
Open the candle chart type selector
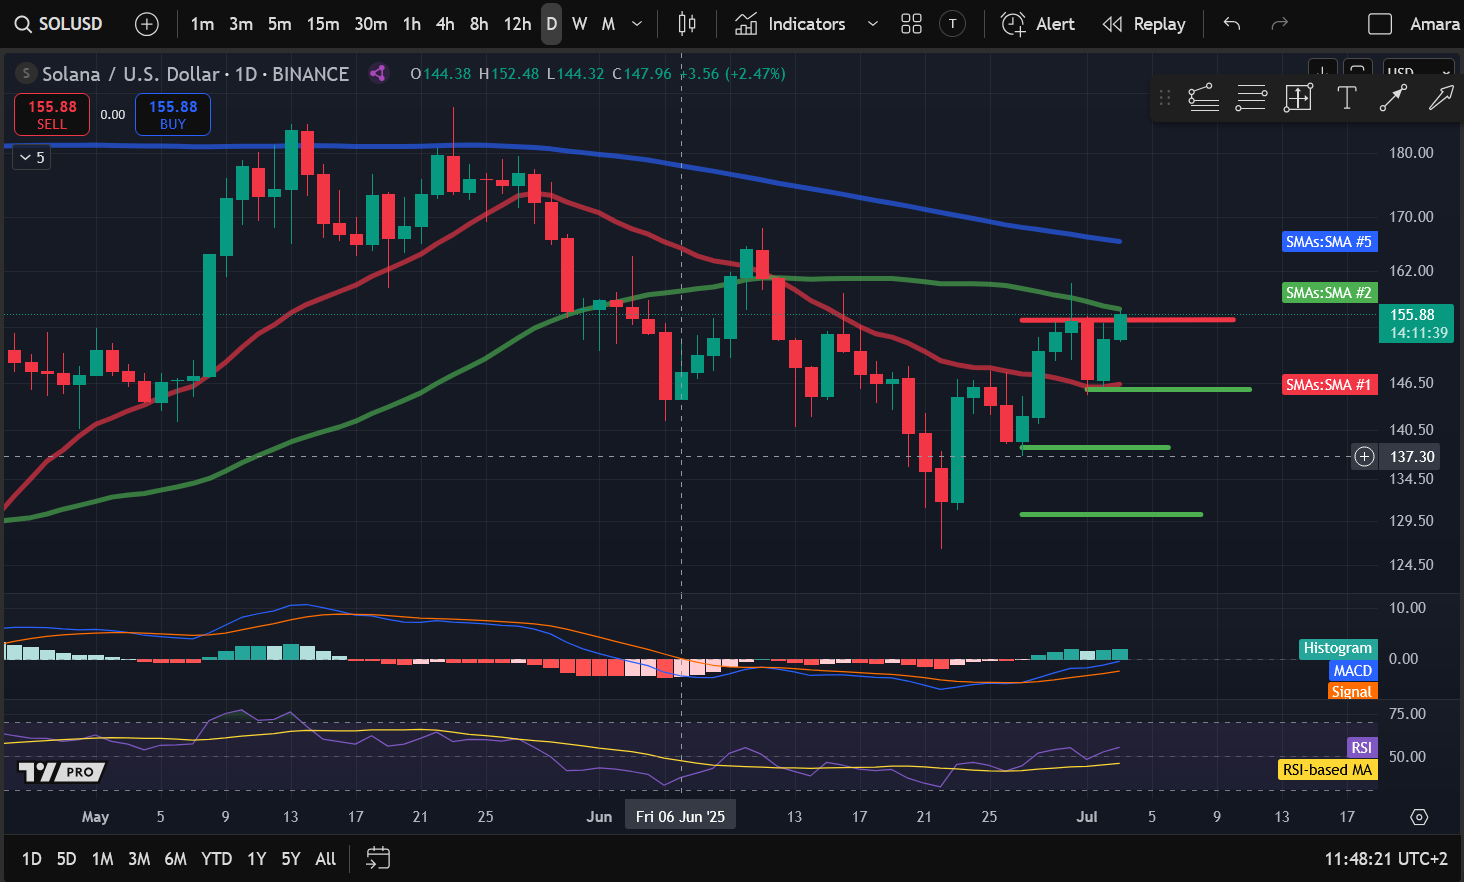(x=687, y=24)
